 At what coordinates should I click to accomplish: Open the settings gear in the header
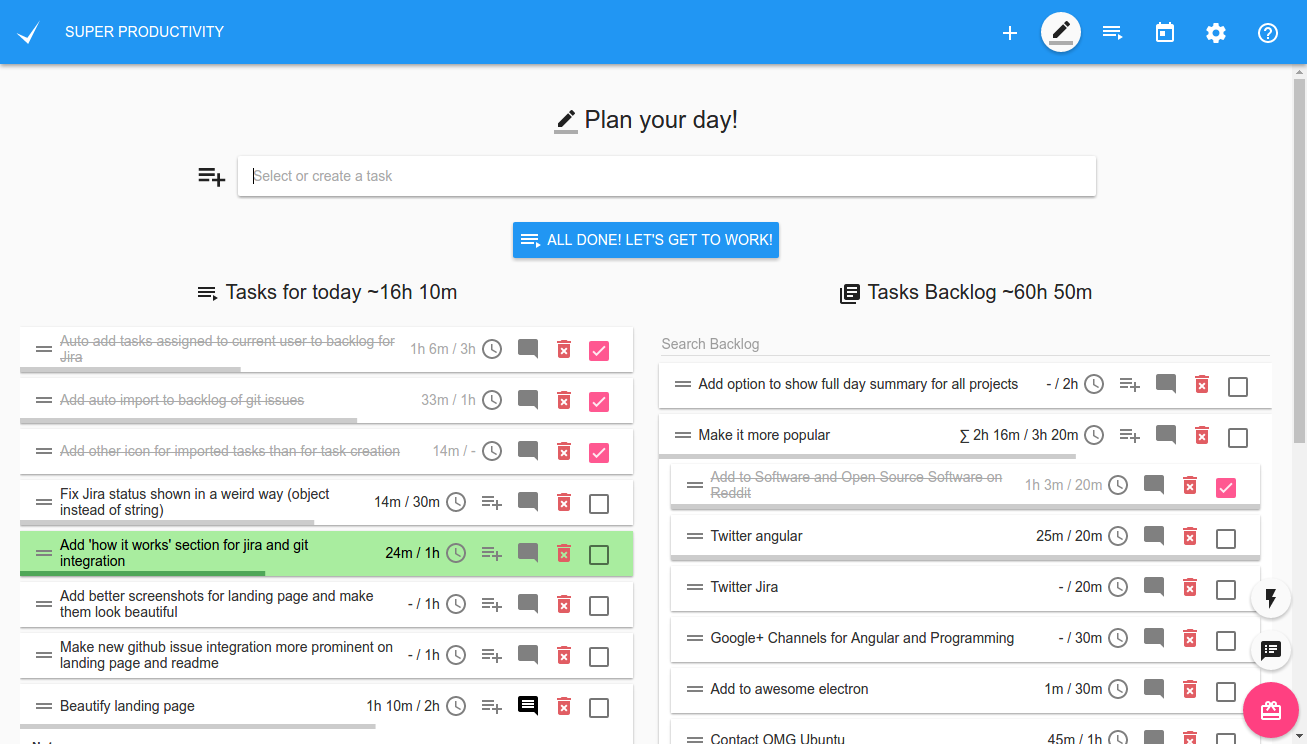tap(1216, 33)
